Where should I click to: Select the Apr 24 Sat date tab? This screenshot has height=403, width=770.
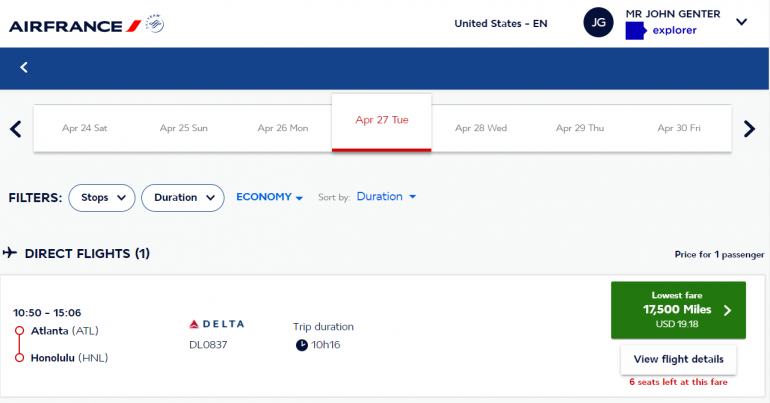click(85, 128)
